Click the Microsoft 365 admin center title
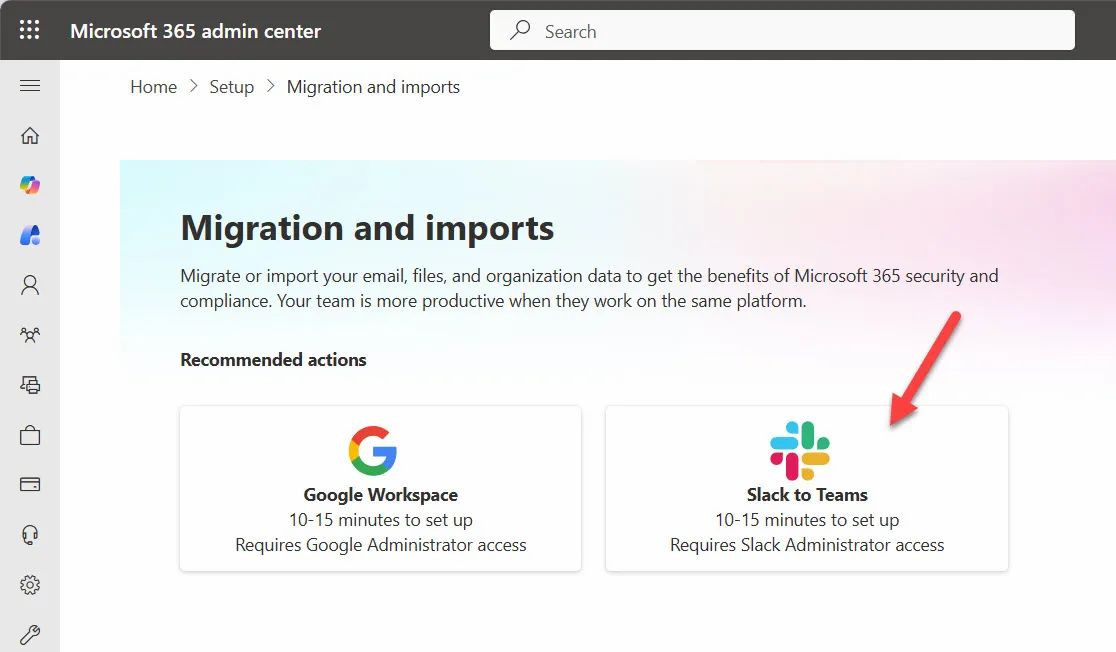 (196, 31)
